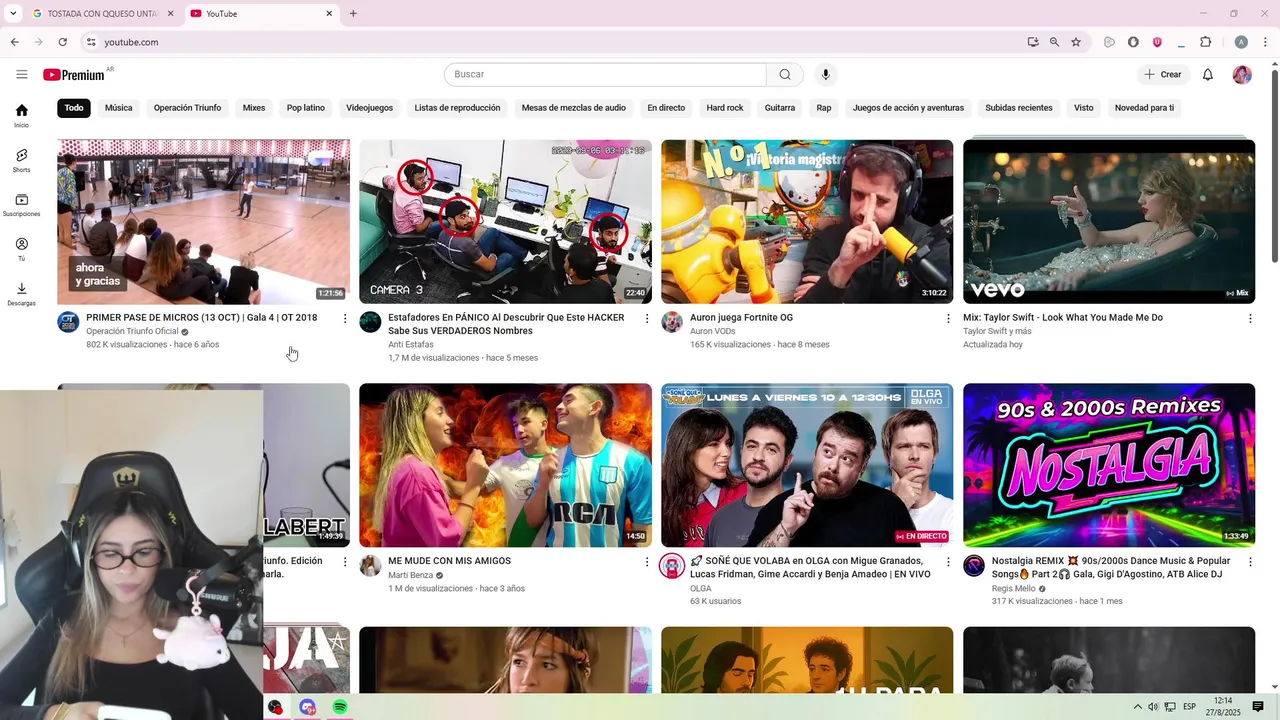Viewport: 1280px width, 720px height.
Task: Open the Auron VODs channel avatar
Action: click(x=672, y=322)
